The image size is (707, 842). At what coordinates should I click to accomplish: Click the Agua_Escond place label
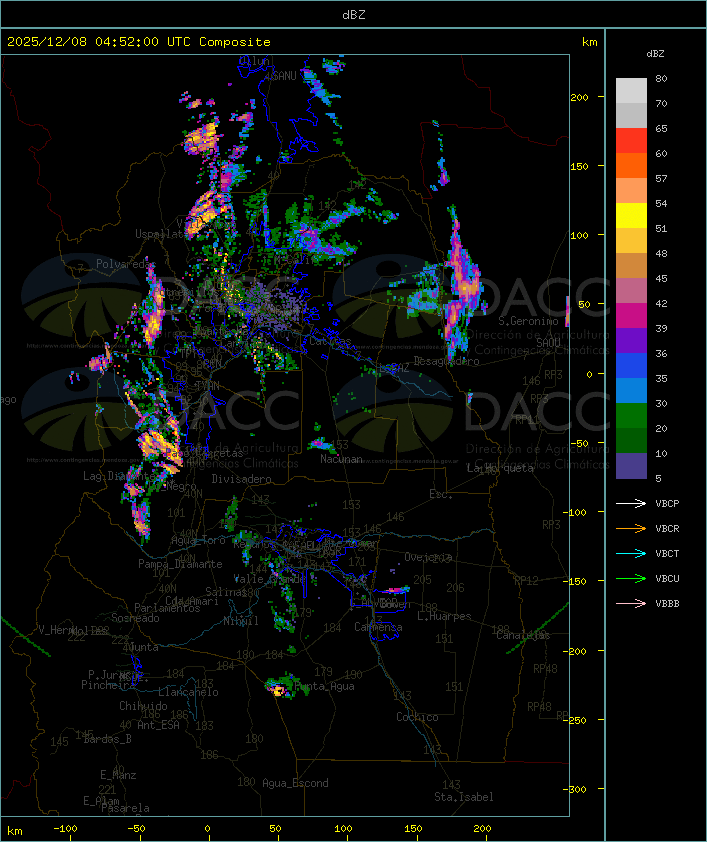pos(295,783)
